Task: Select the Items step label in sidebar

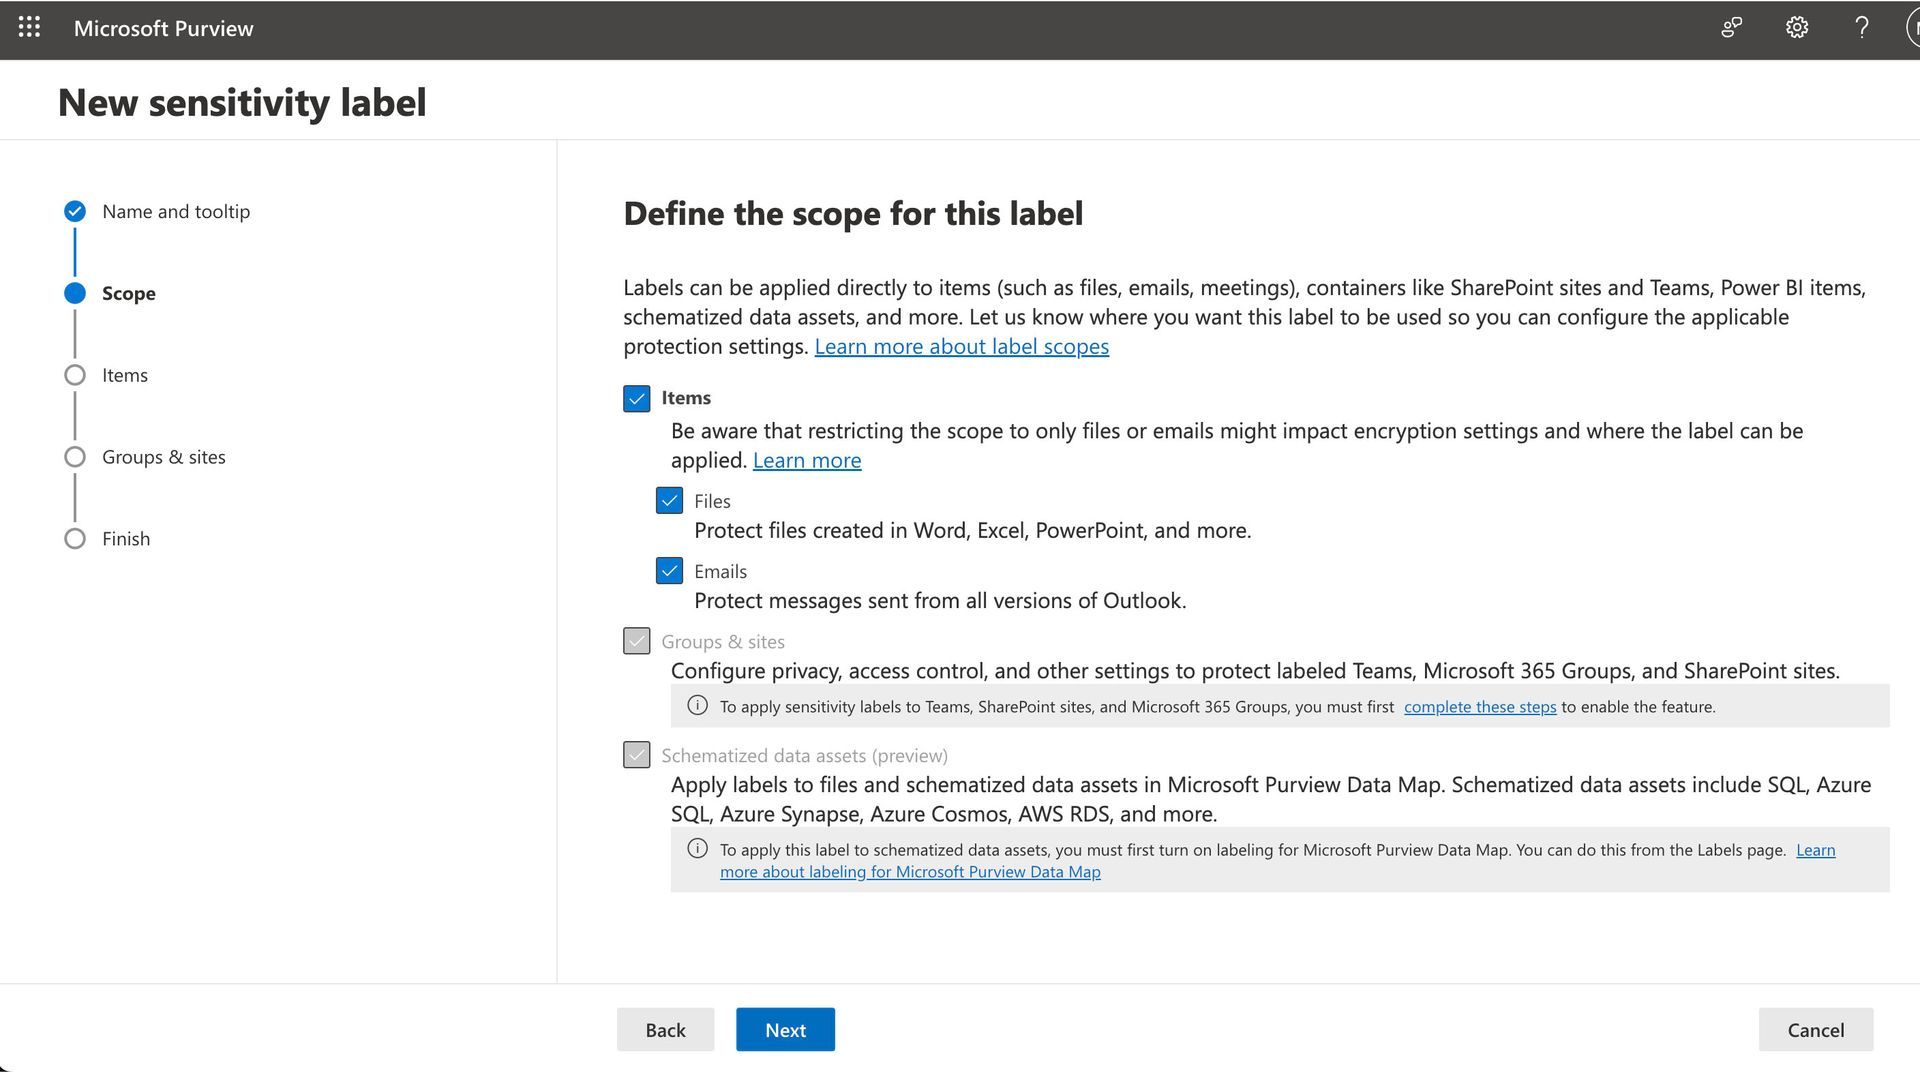Action: point(125,375)
